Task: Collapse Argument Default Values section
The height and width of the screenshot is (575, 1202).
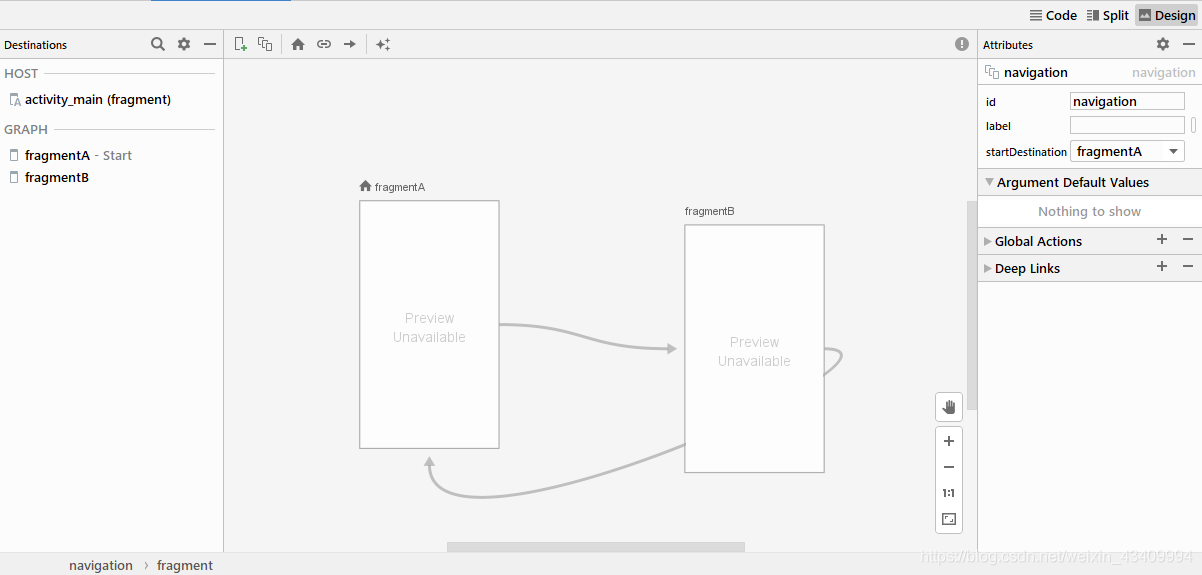Action: pos(989,182)
